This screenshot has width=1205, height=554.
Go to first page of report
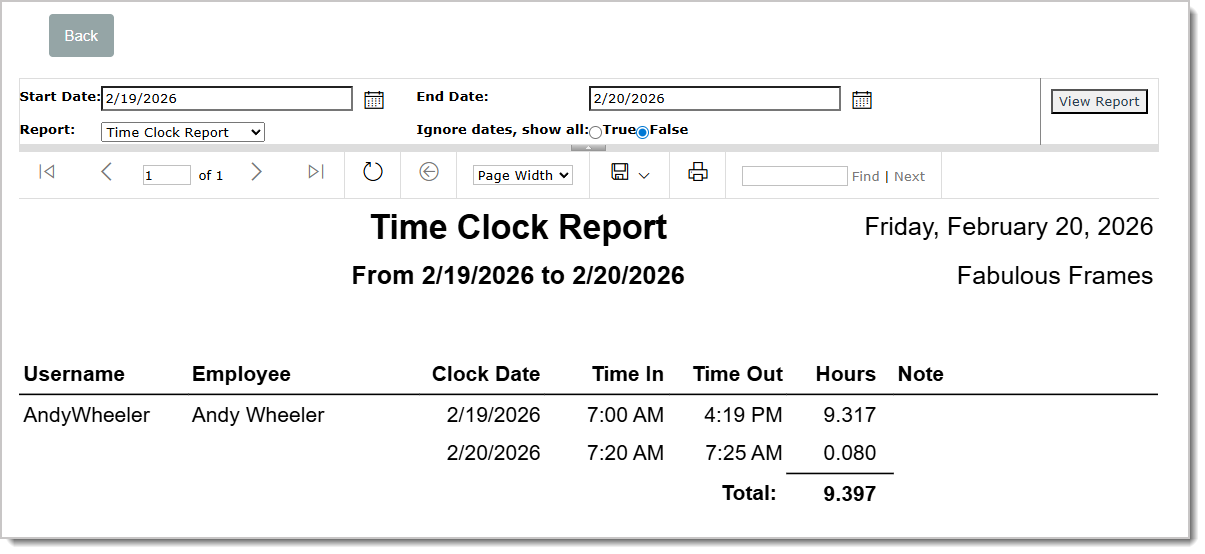pyautogui.click(x=46, y=172)
